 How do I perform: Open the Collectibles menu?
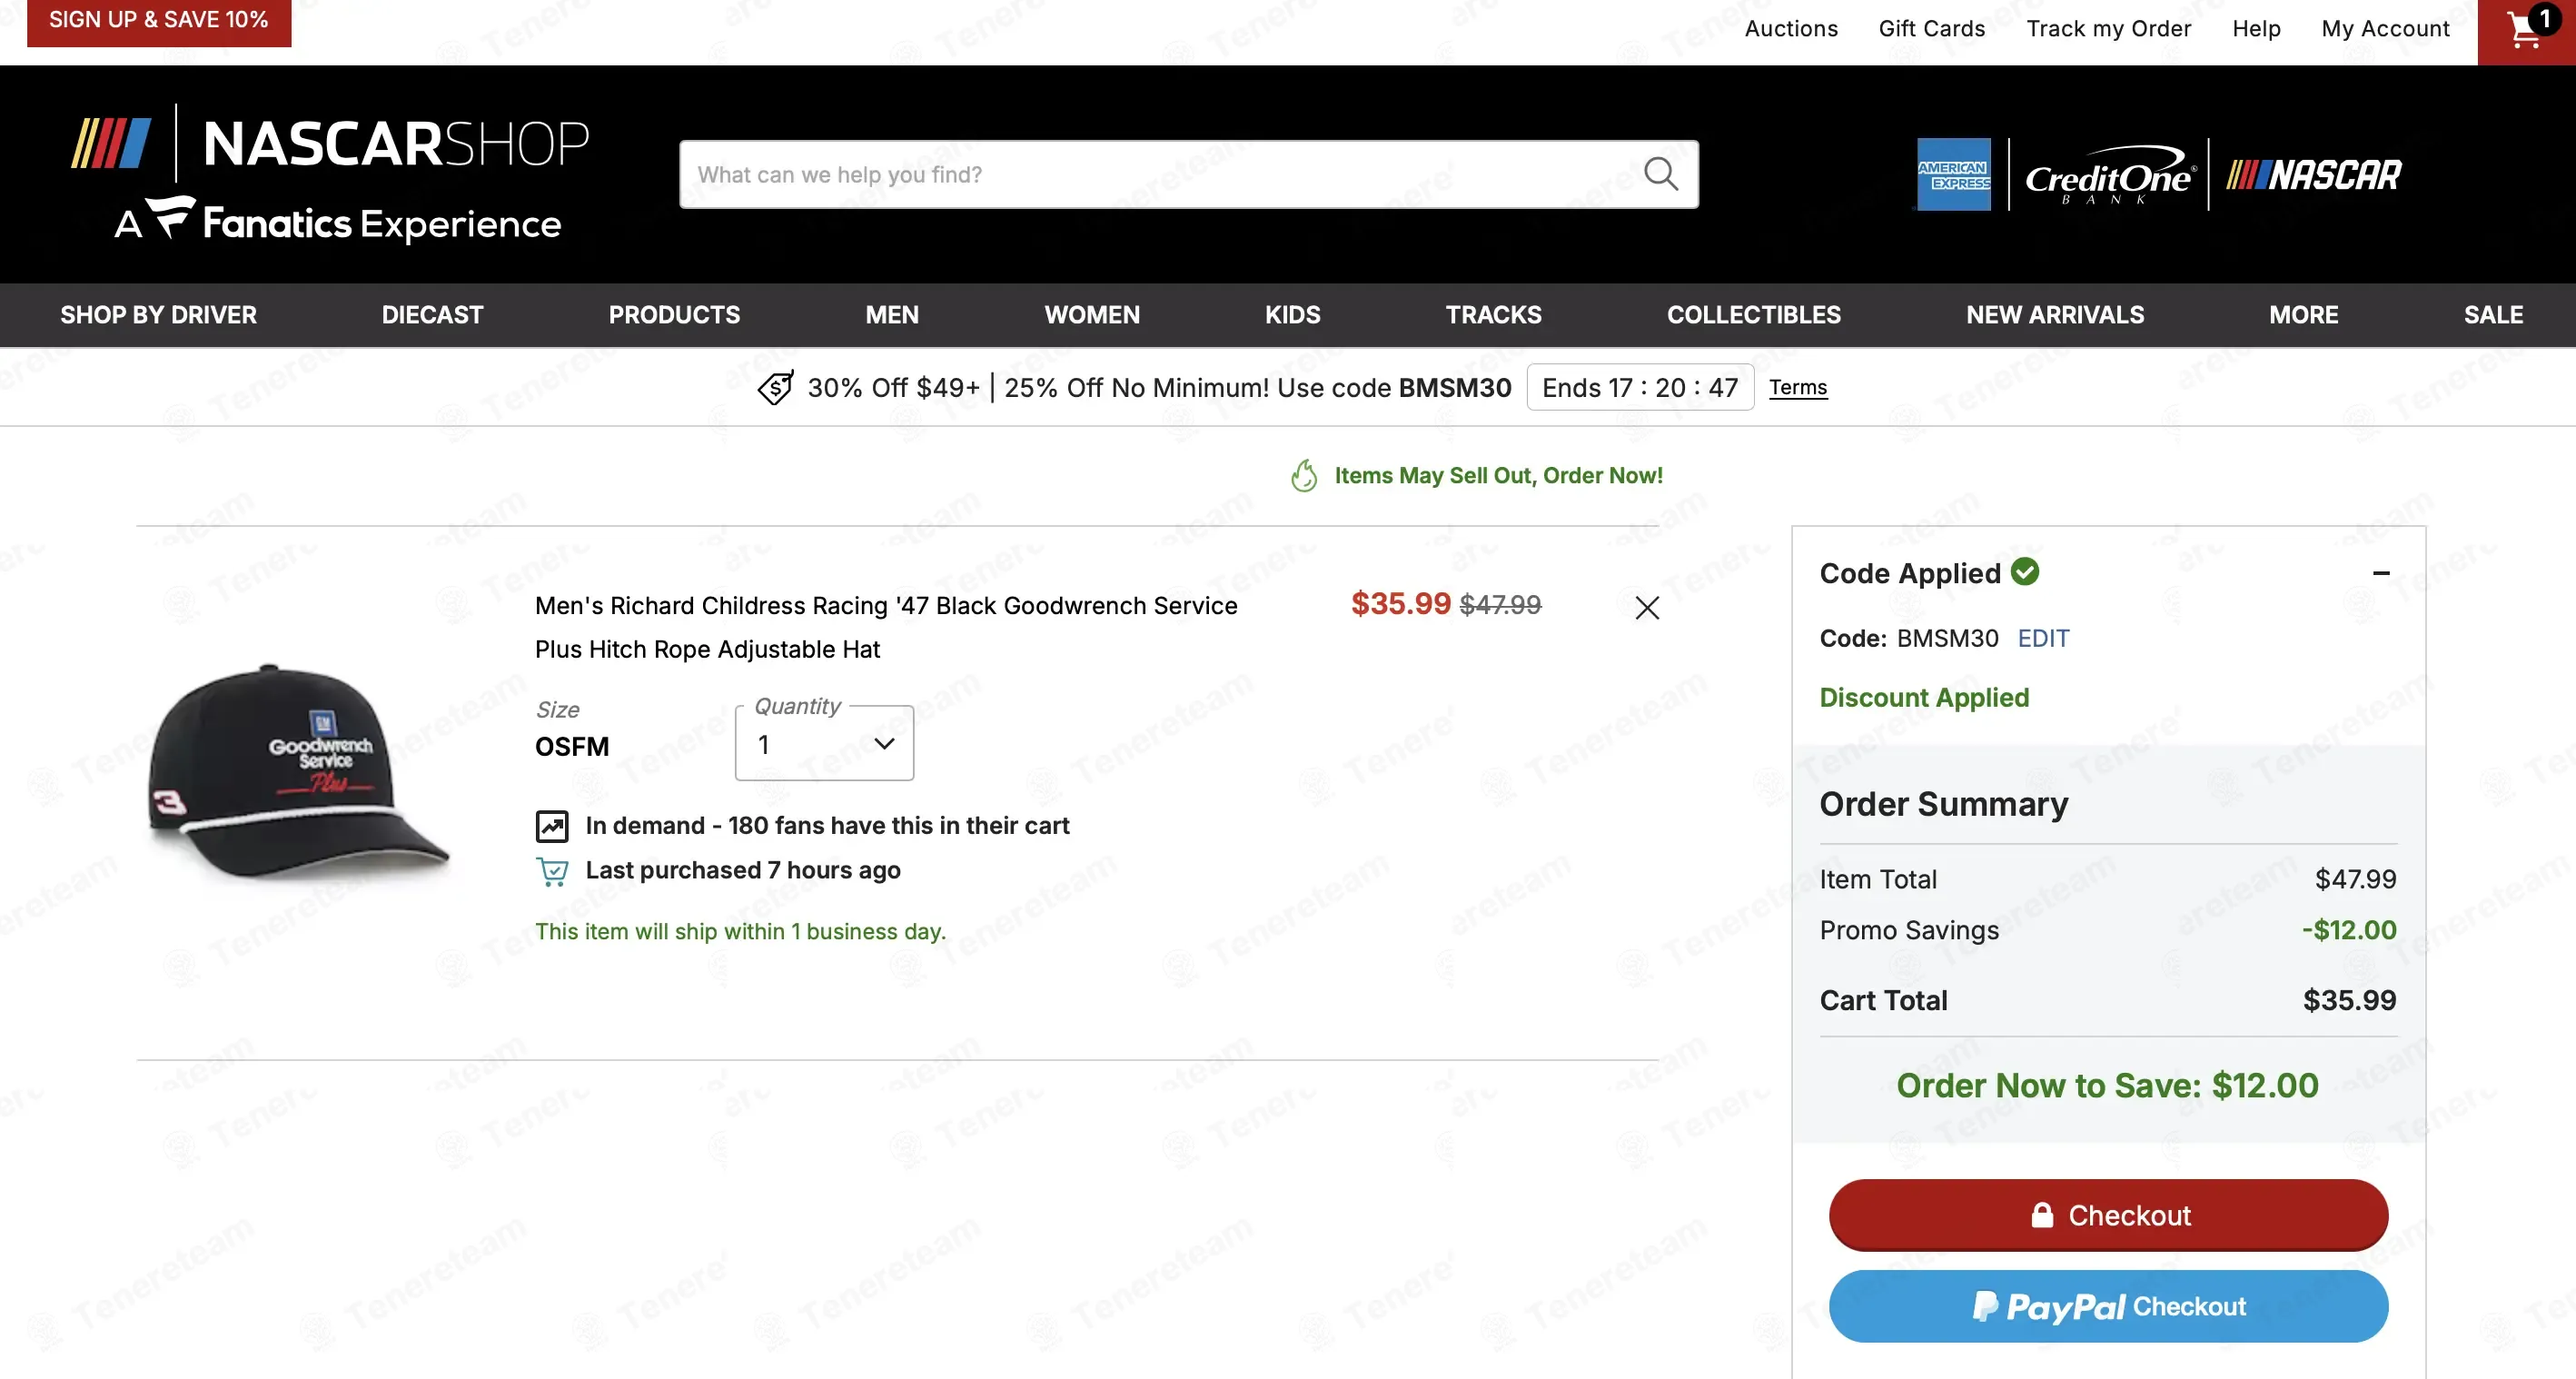point(1753,315)
